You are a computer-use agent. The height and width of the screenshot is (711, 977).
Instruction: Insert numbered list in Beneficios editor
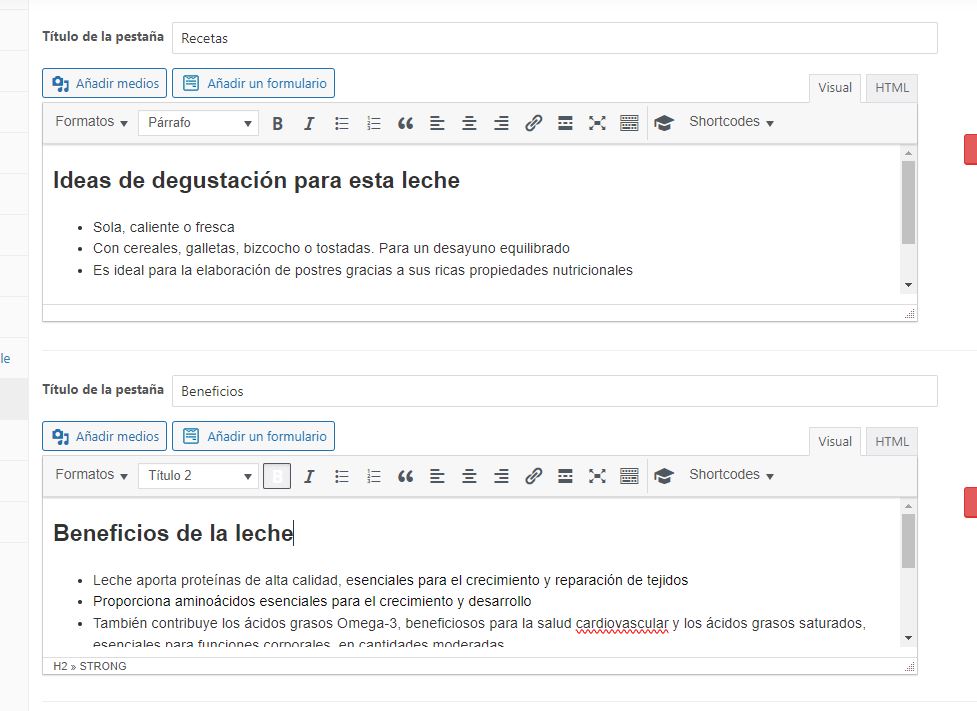373,476
